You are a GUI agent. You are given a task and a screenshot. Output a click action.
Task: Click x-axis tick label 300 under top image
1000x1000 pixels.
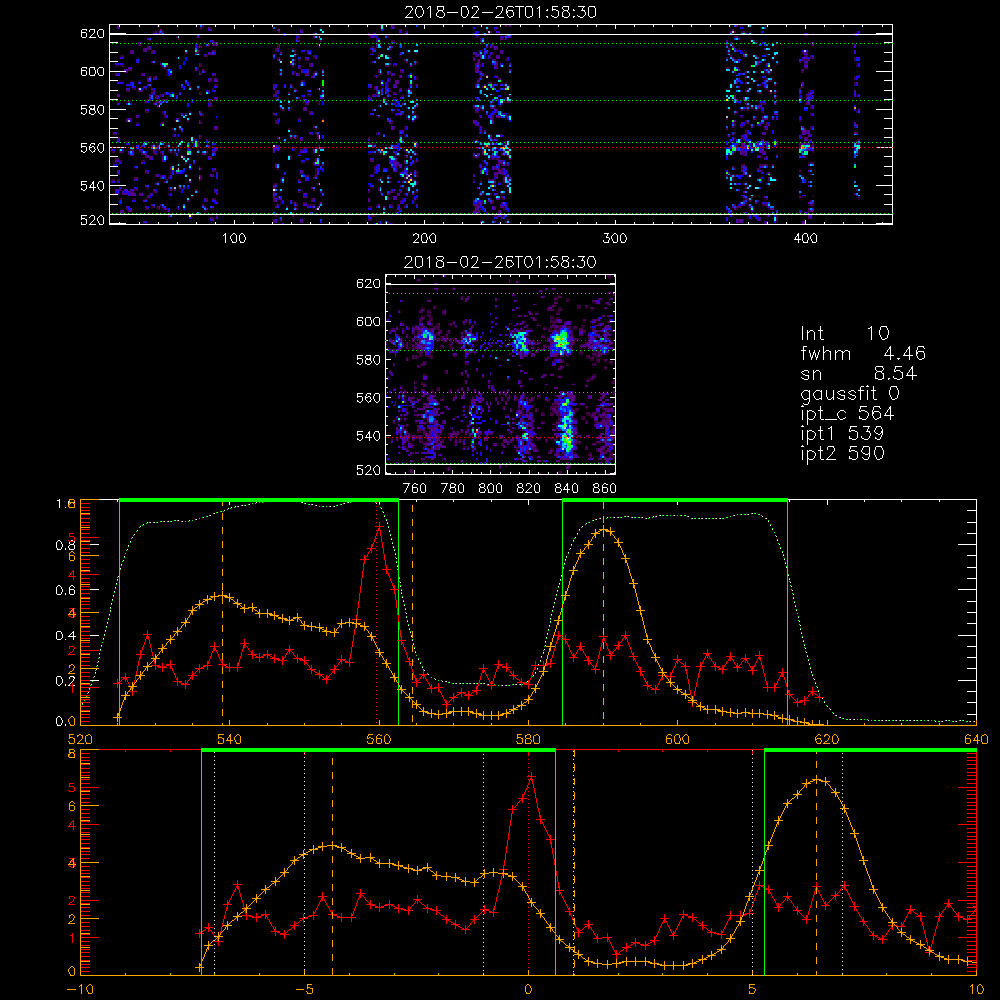coord(615,238)
